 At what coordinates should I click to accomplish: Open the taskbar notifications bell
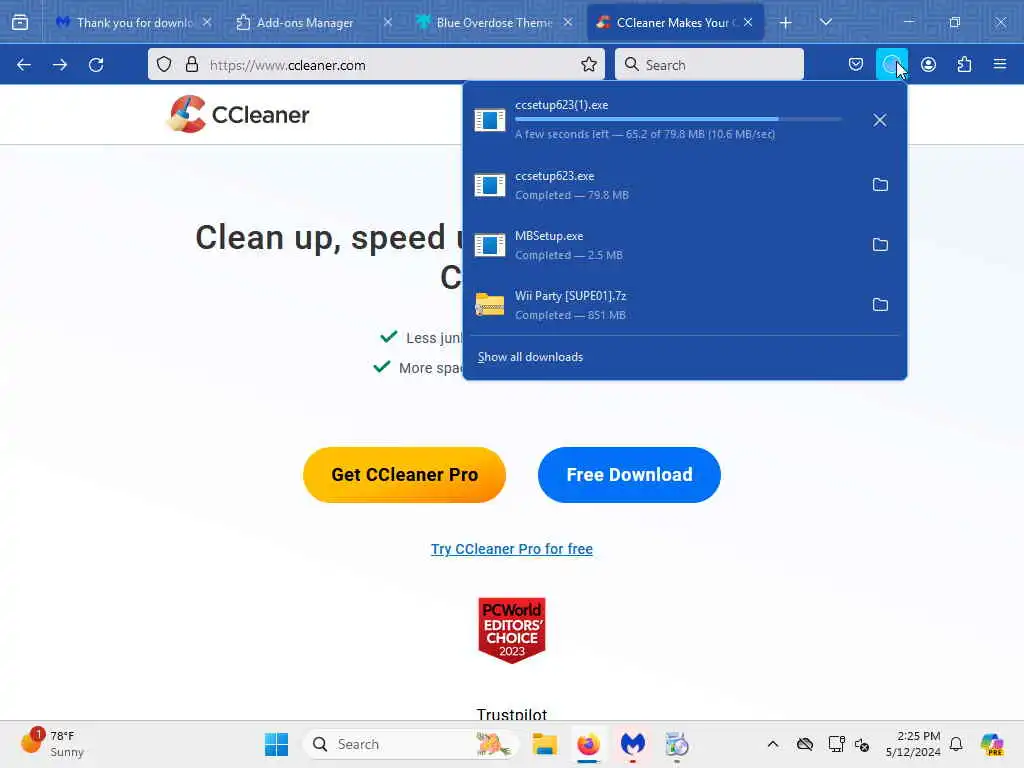pos(956,744)
